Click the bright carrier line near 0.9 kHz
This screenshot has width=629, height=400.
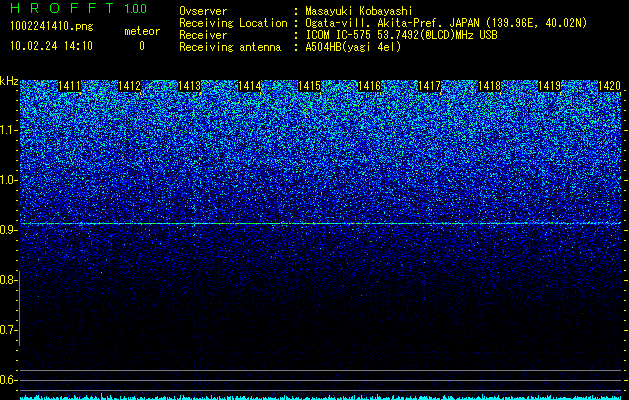(x=320, y=223)
